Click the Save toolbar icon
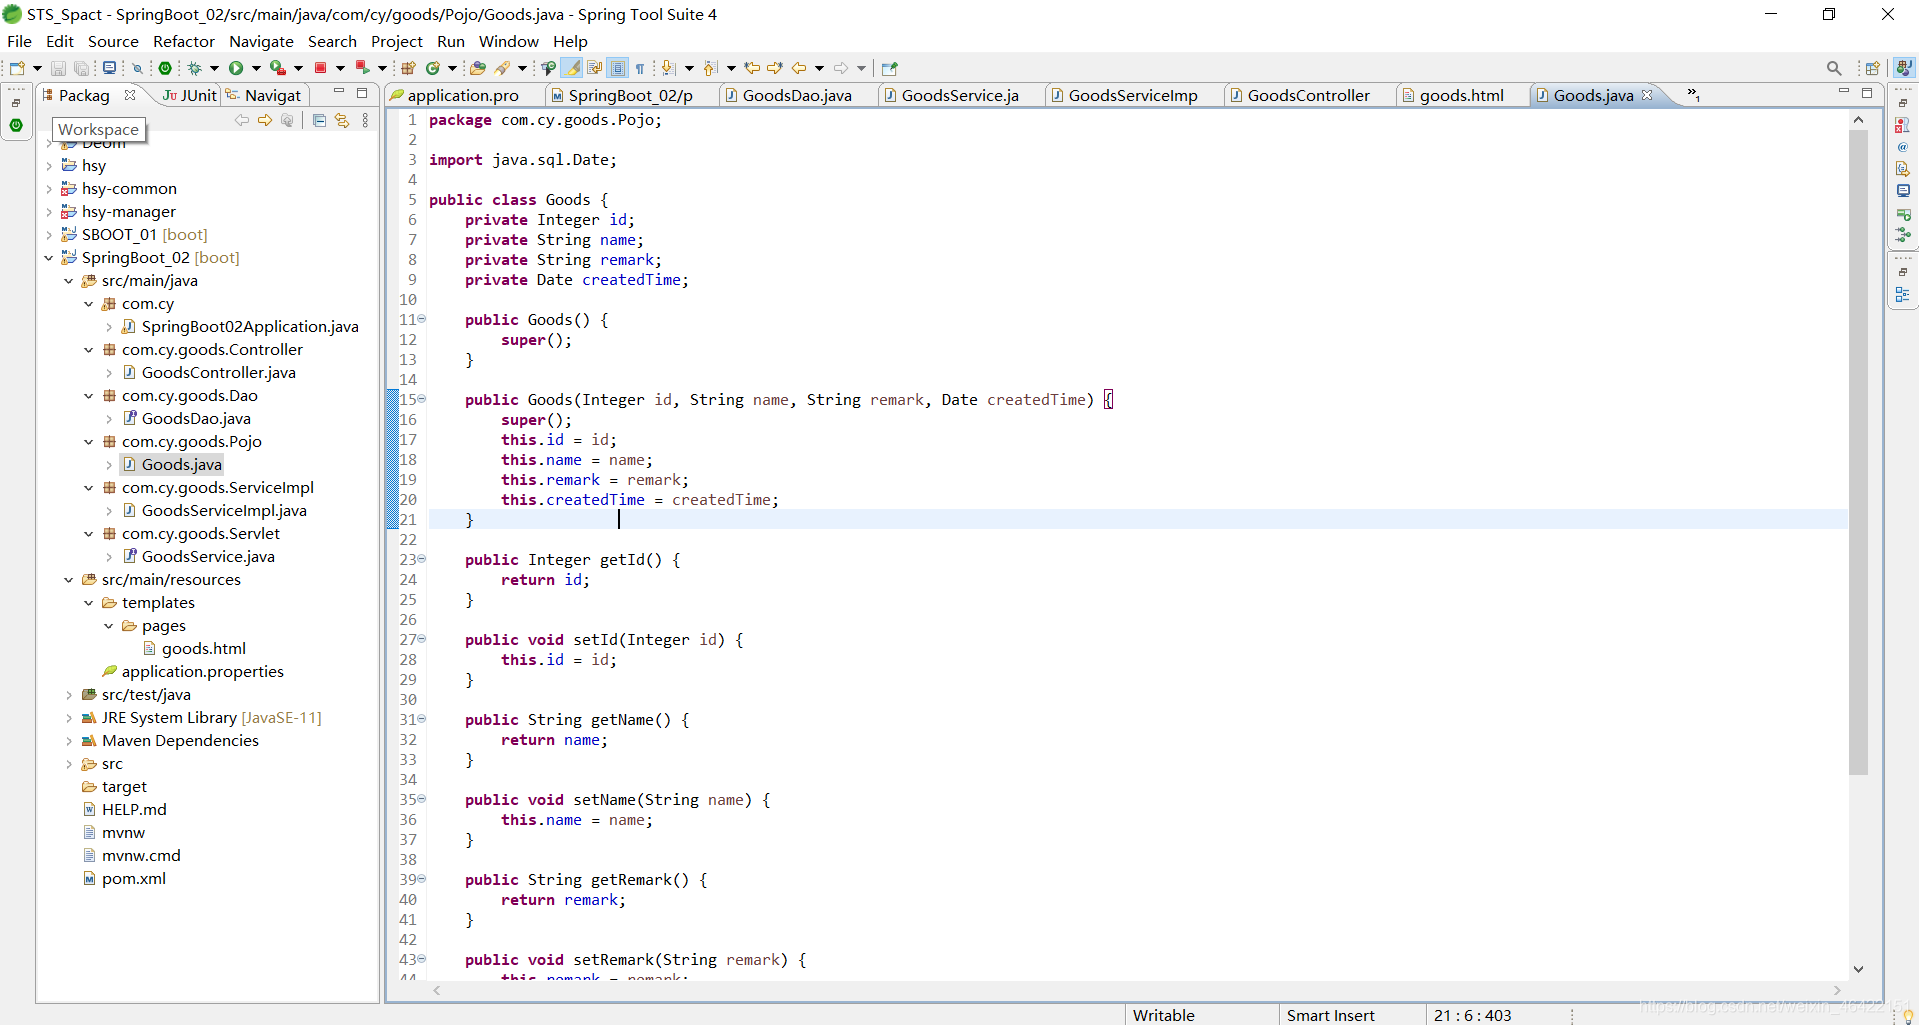Image resolution: width=1919 pixels, height=1025 pixels. click(x=58, y=68)
